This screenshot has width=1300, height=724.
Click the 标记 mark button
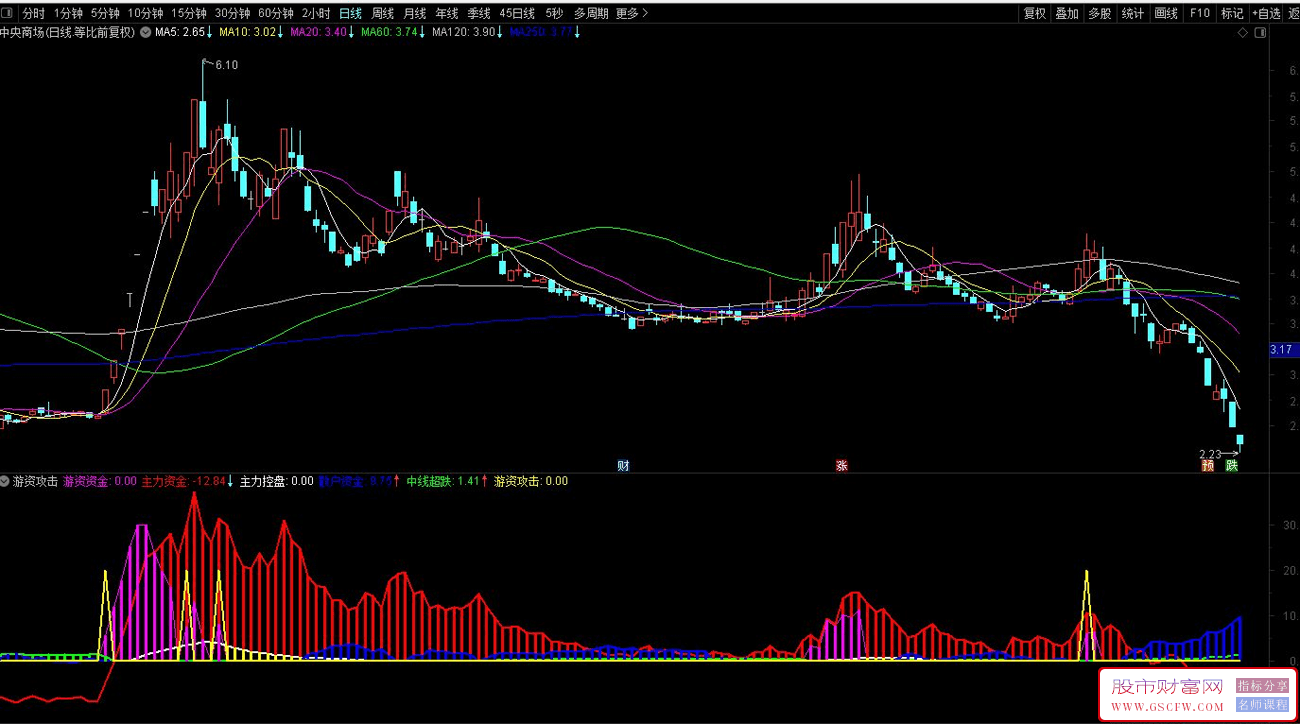coord(1232,13)
